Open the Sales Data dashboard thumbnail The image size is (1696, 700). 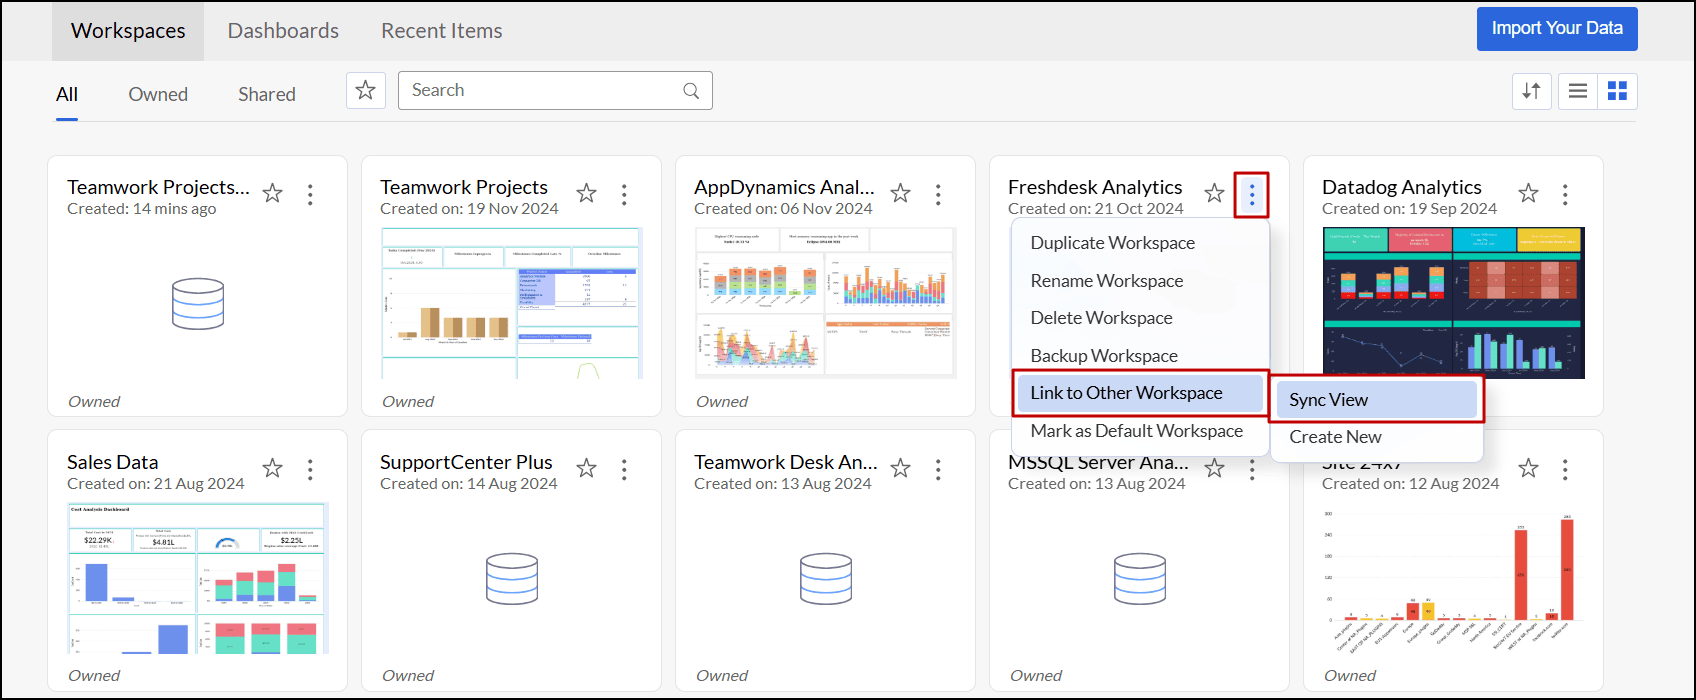(x=198, y=578)
